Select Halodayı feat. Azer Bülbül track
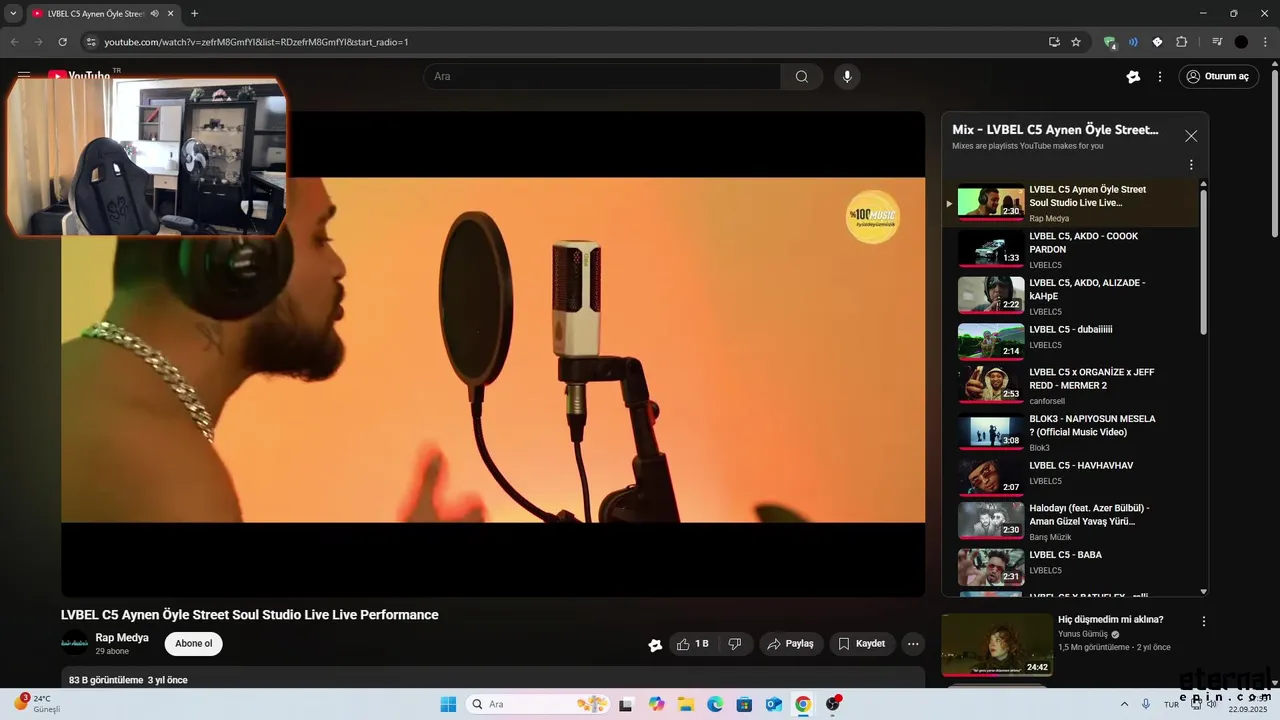This screenshot has width=1280, height=720. tap(1070, 521)
